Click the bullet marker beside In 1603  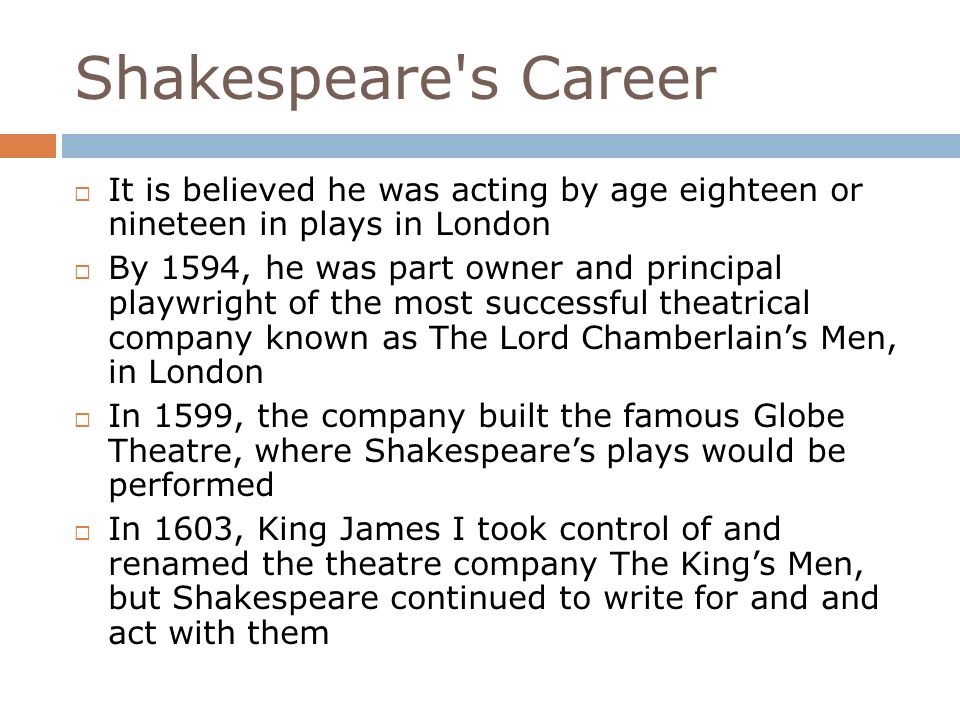[83, 533]
